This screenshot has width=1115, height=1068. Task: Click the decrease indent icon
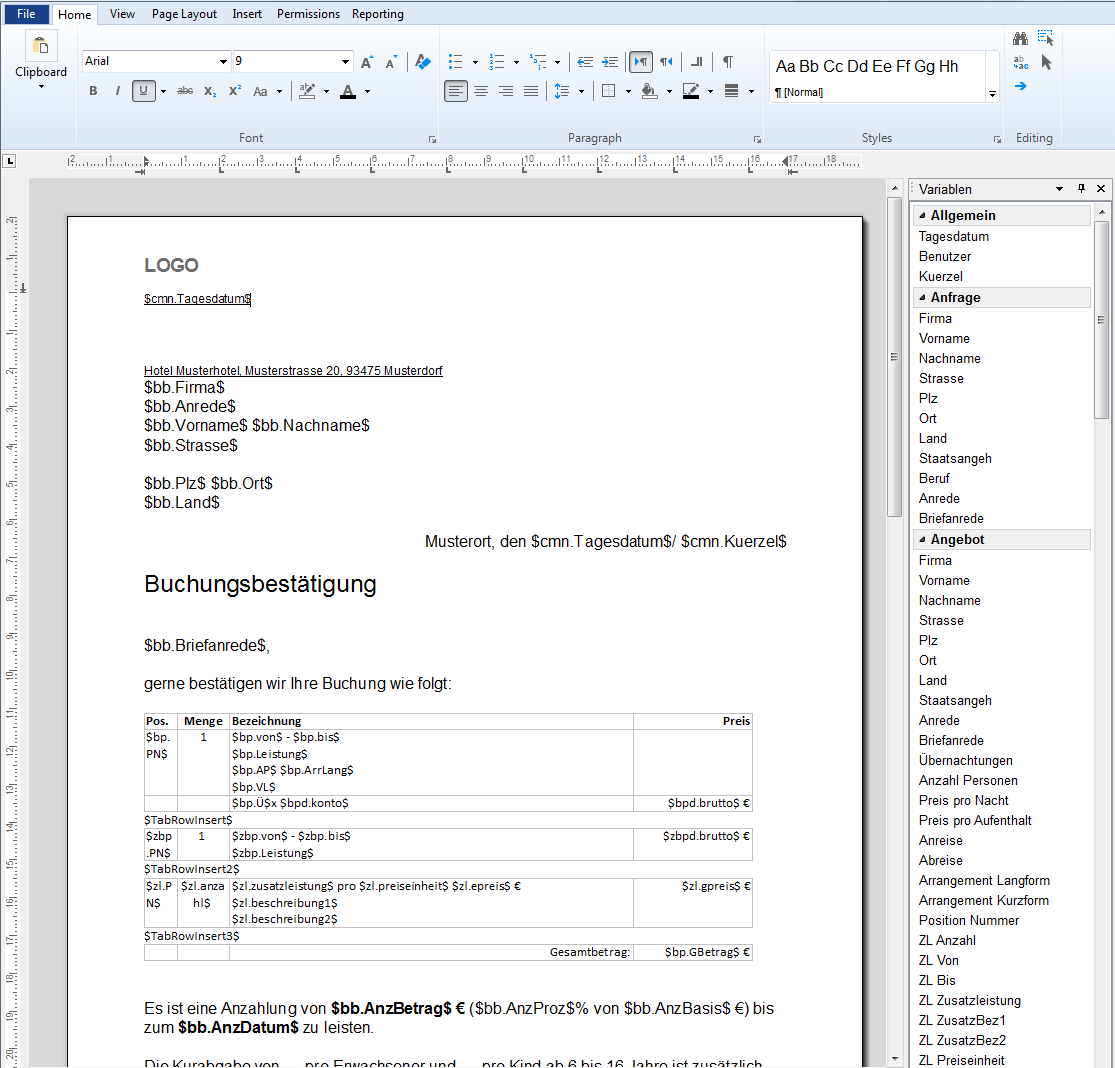[585, 62]
